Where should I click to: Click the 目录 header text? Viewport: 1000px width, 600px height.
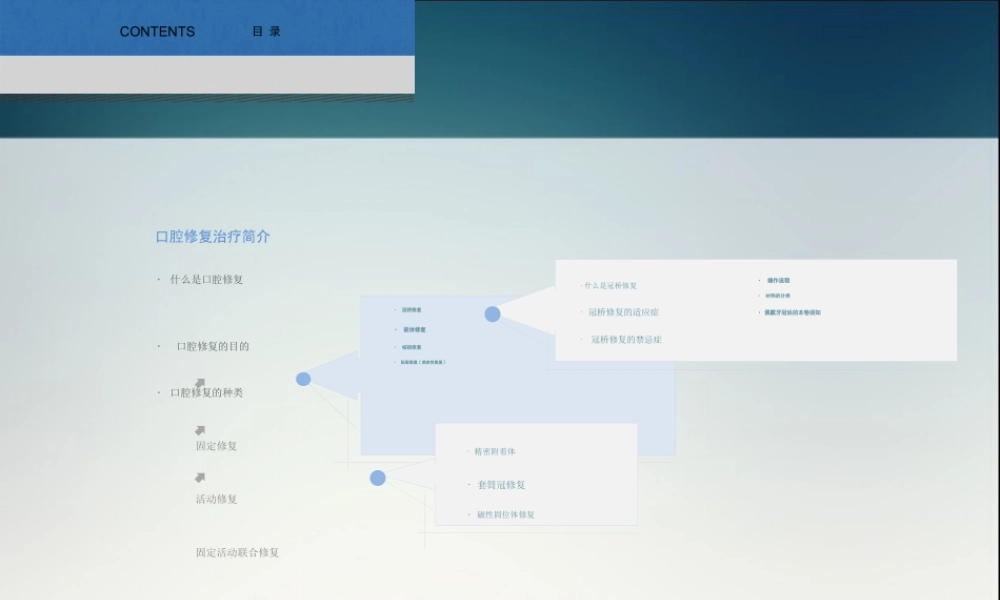point(267,31)
